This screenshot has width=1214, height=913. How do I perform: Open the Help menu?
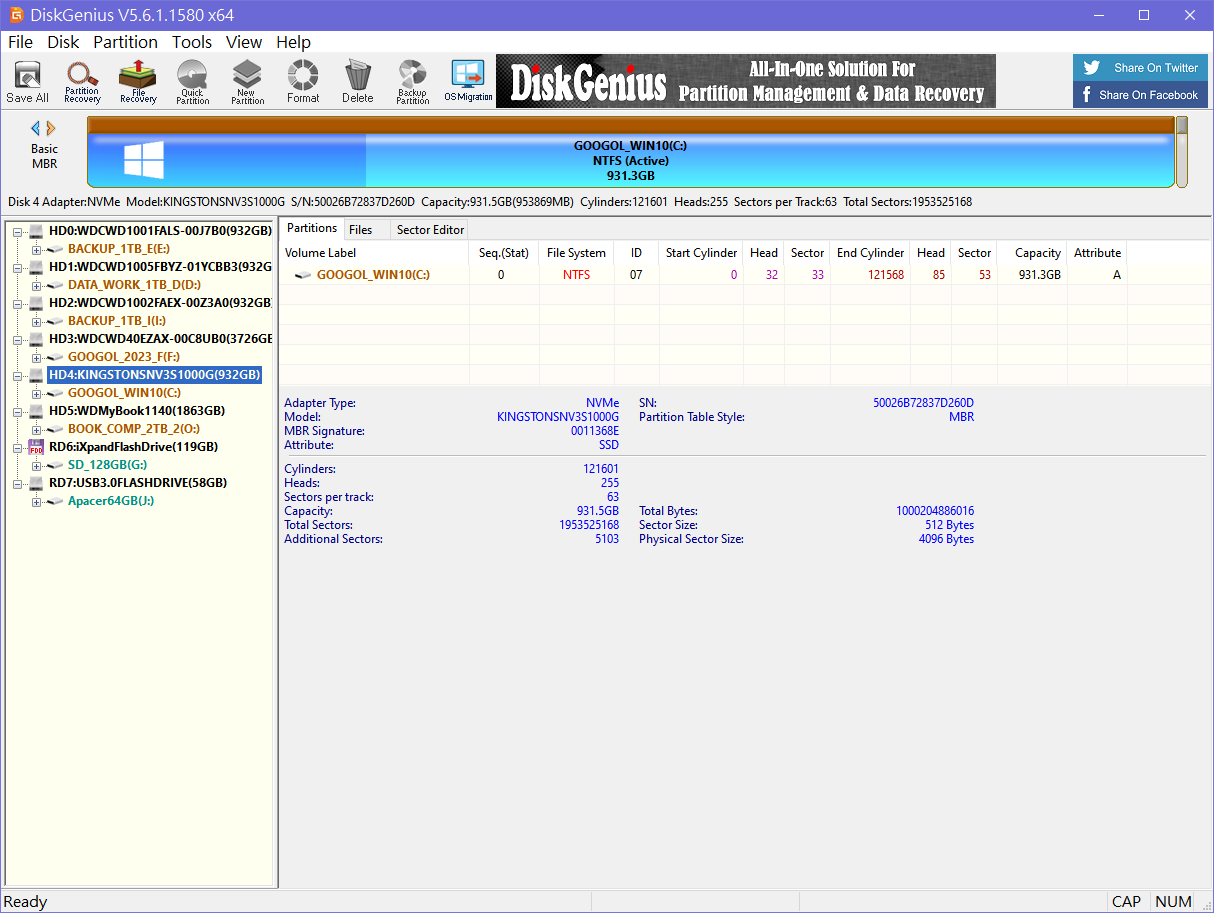pyautogui.click(x=293, y=42)
